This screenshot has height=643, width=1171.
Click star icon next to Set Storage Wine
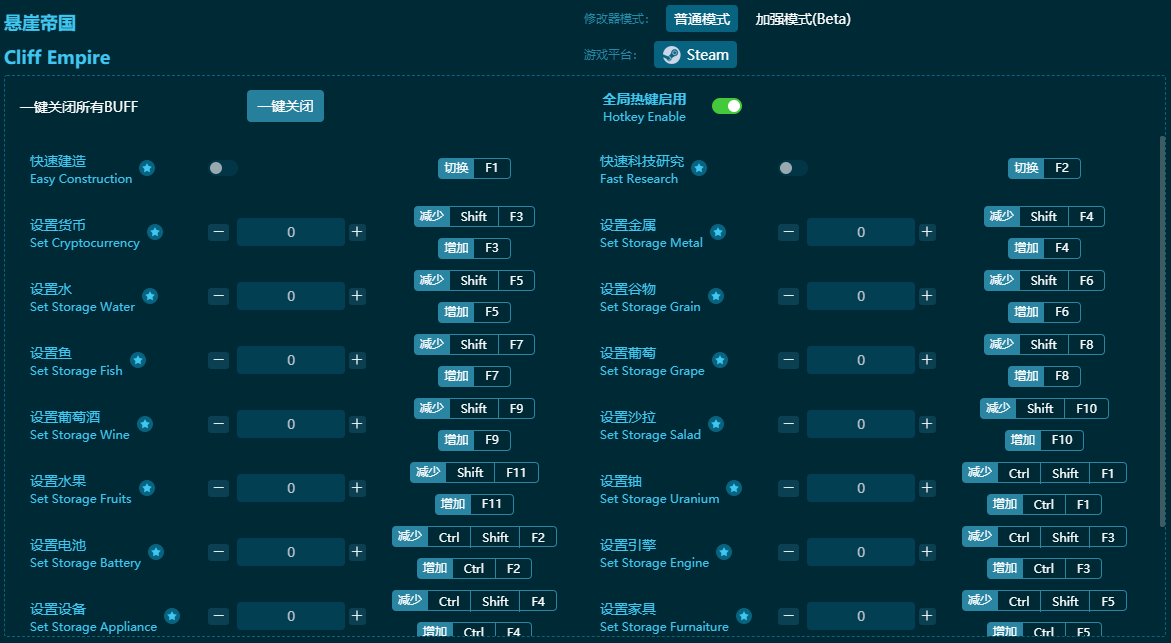pyautogui.click(x=145, y=424)
